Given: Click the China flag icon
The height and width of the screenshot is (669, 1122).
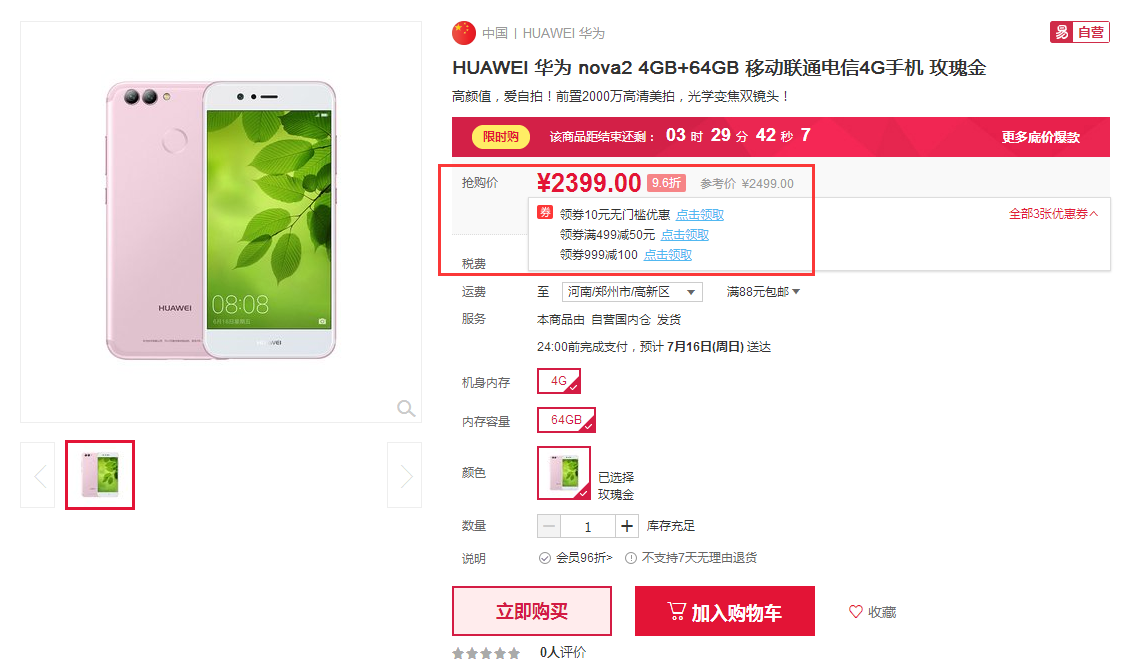Looking at the screenshot, I should [x=464, y=33].
